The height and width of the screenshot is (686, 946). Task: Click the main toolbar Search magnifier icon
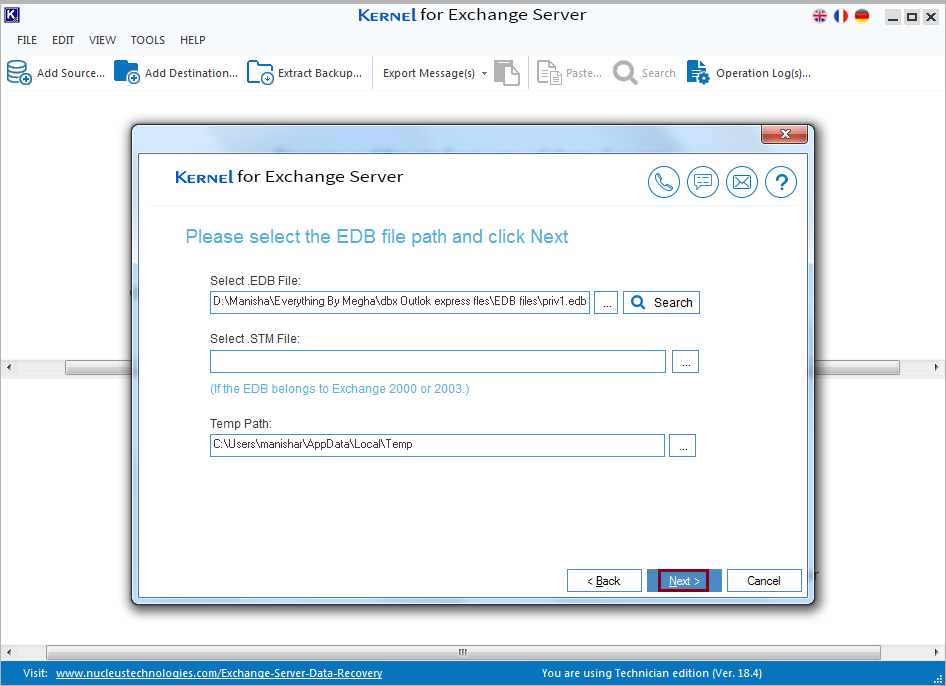click(625, 73)
